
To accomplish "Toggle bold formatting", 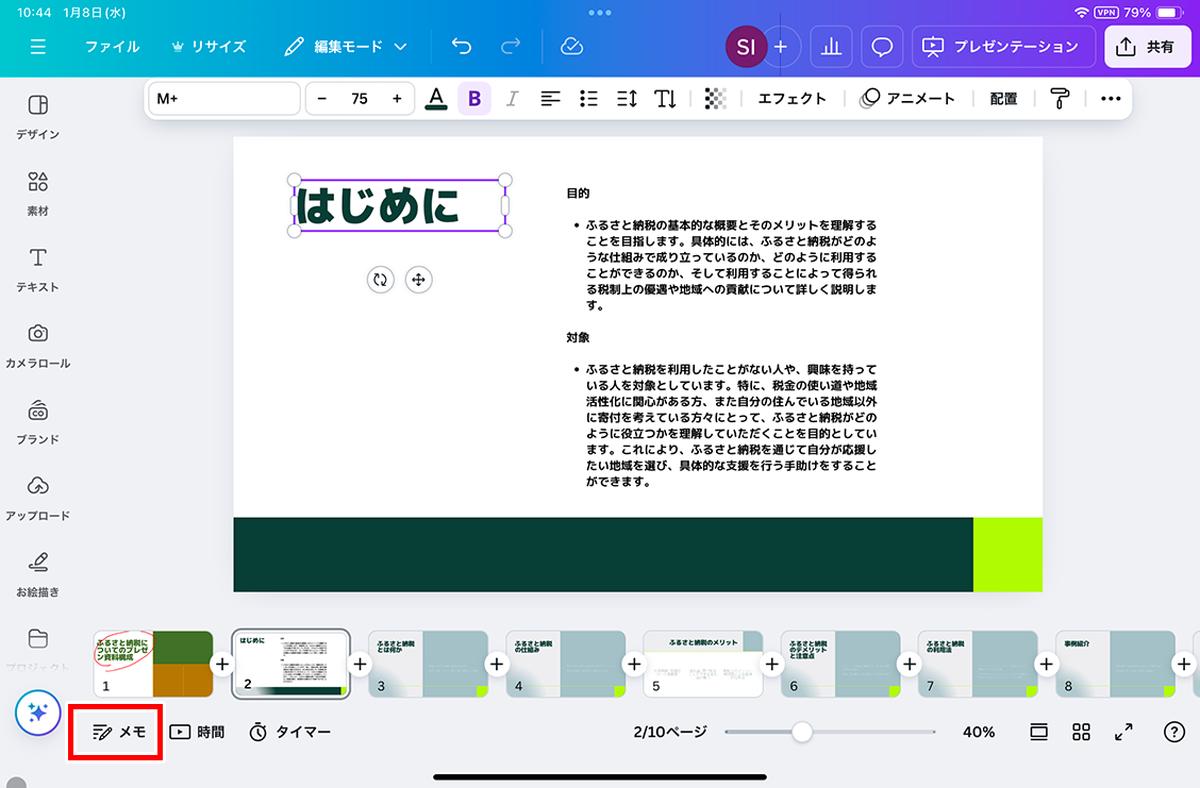I will click(474, 98).
